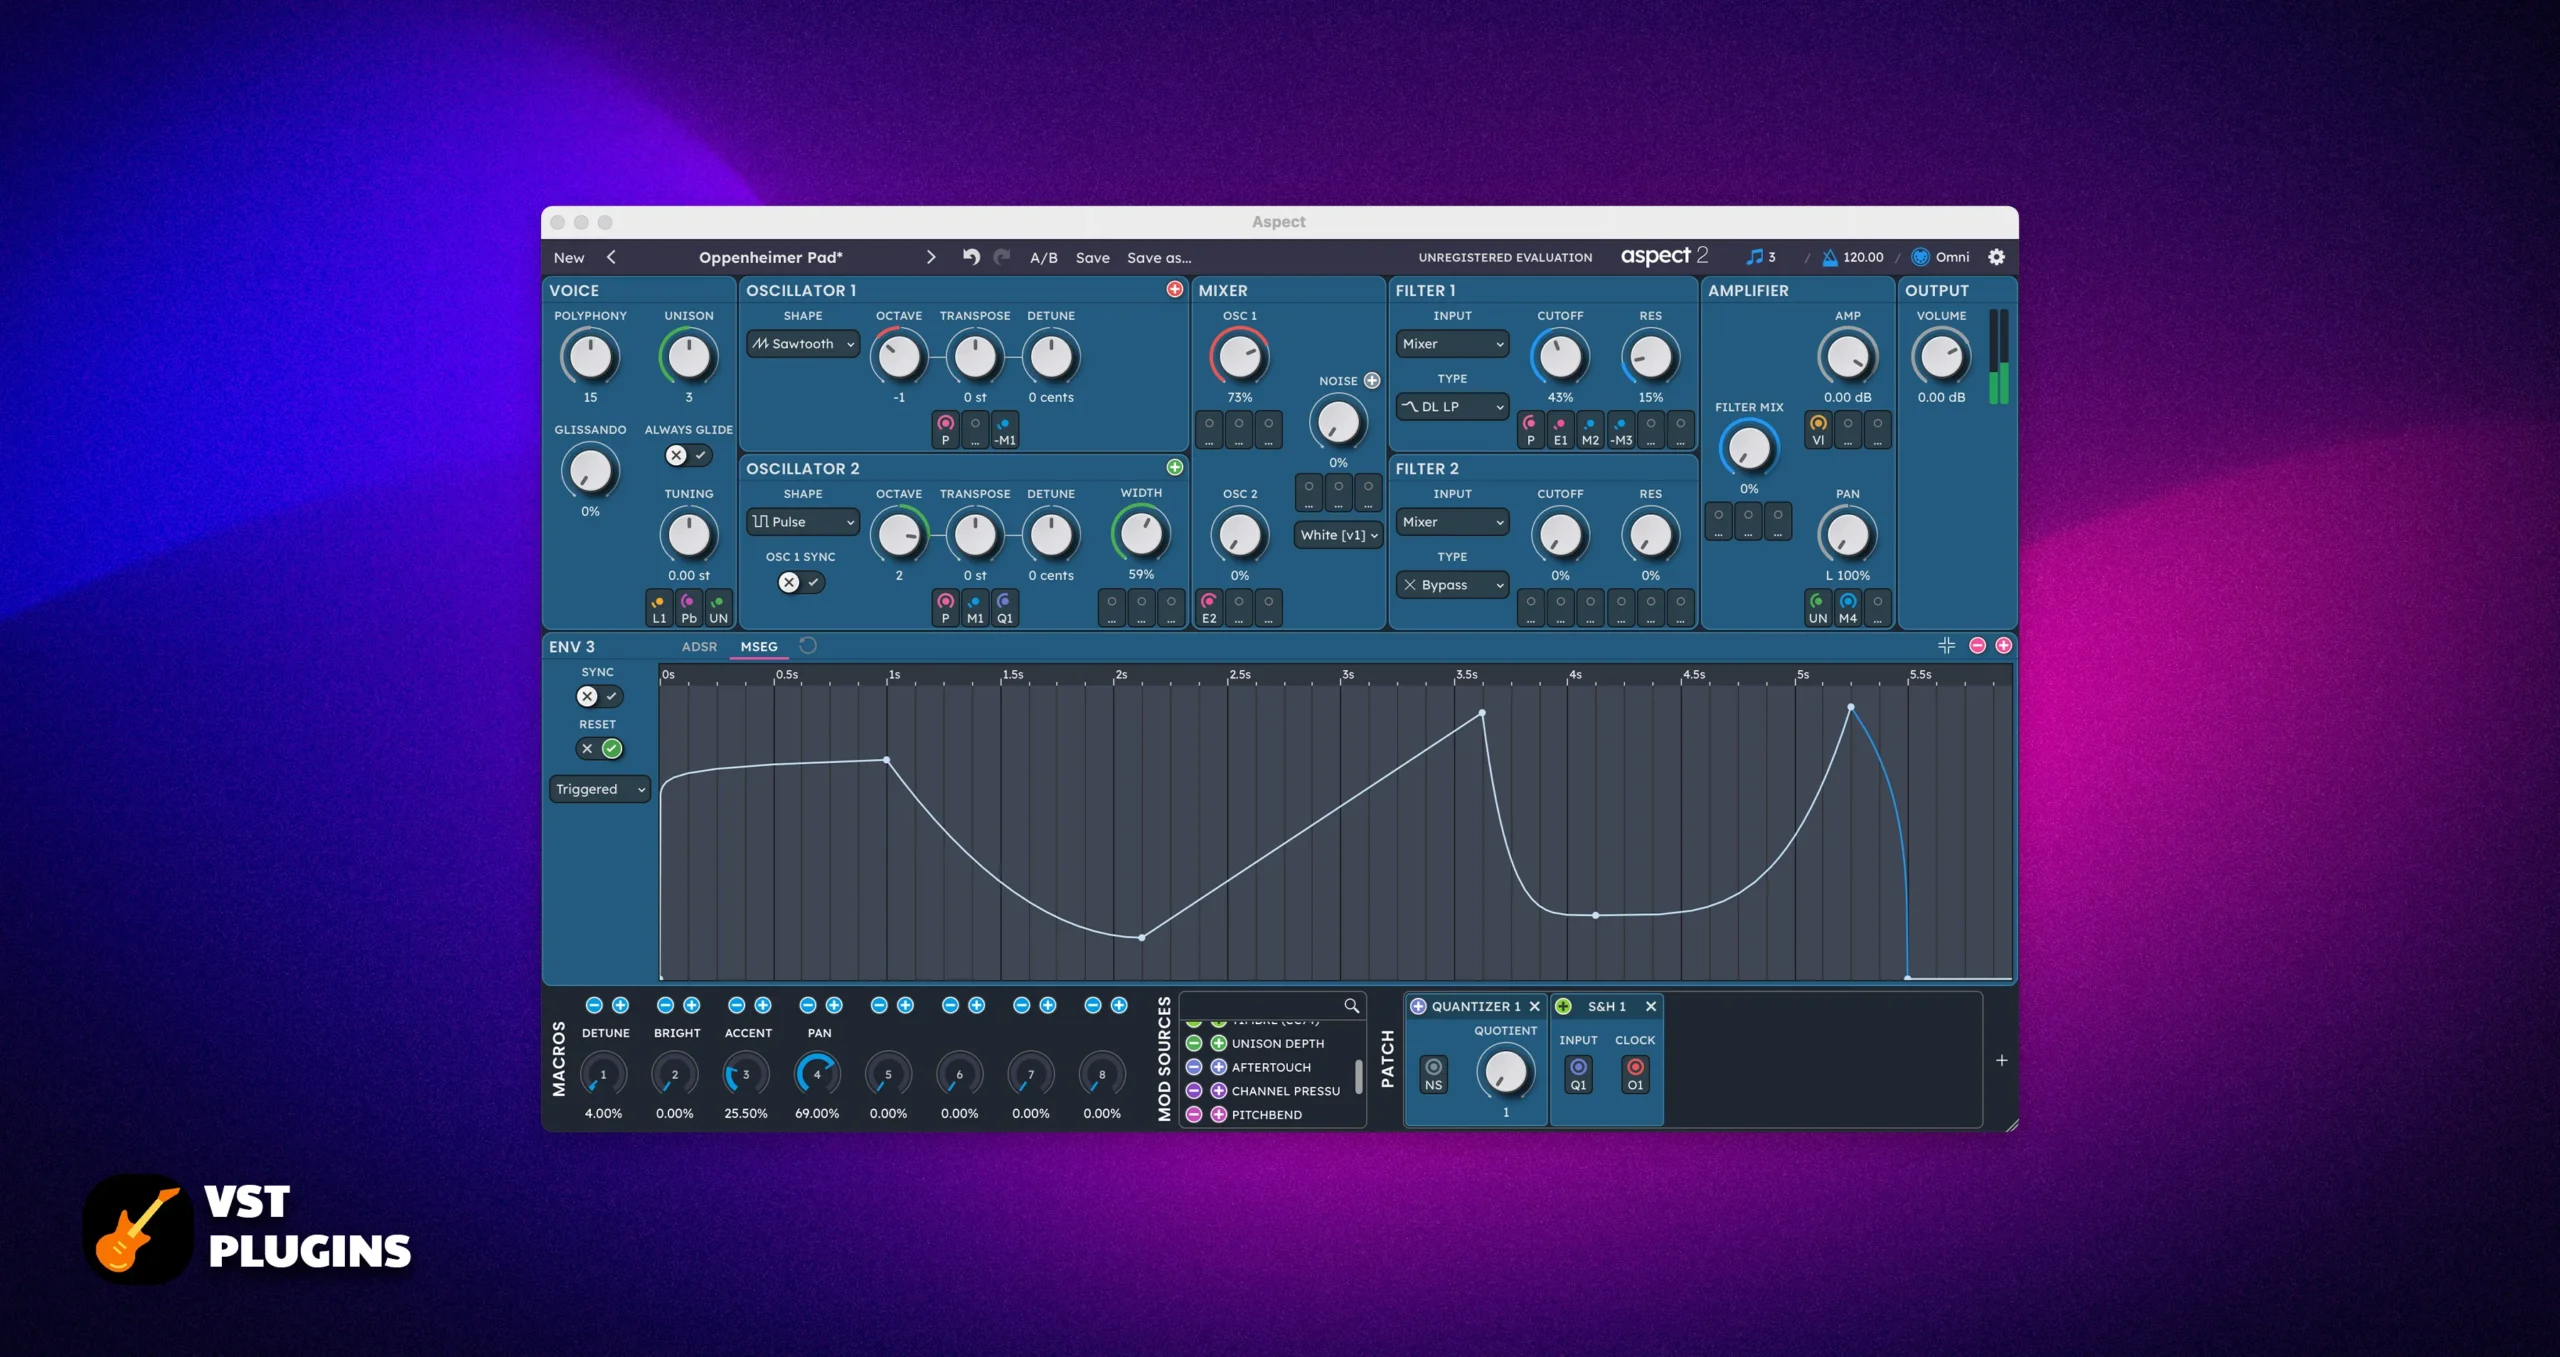Click the Quantizer 1 enable icon
Screen dimensions: 2560x1357
(1418, 1006)
